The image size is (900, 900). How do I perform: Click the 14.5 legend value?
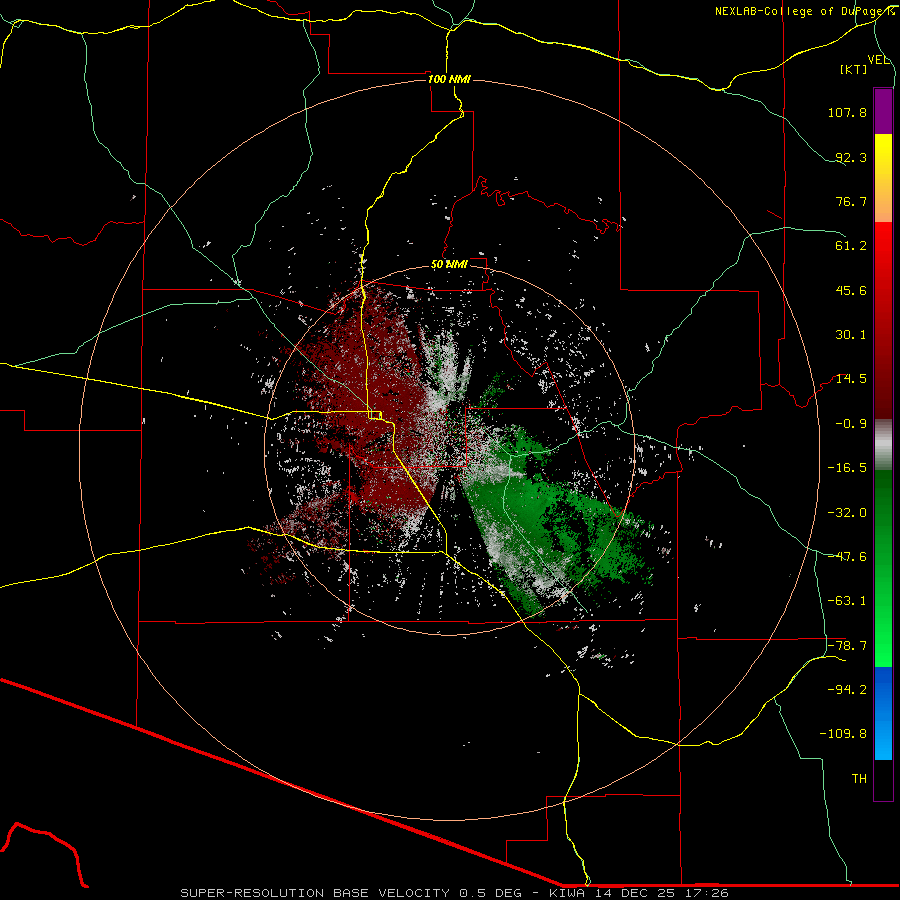click(851, 379)
